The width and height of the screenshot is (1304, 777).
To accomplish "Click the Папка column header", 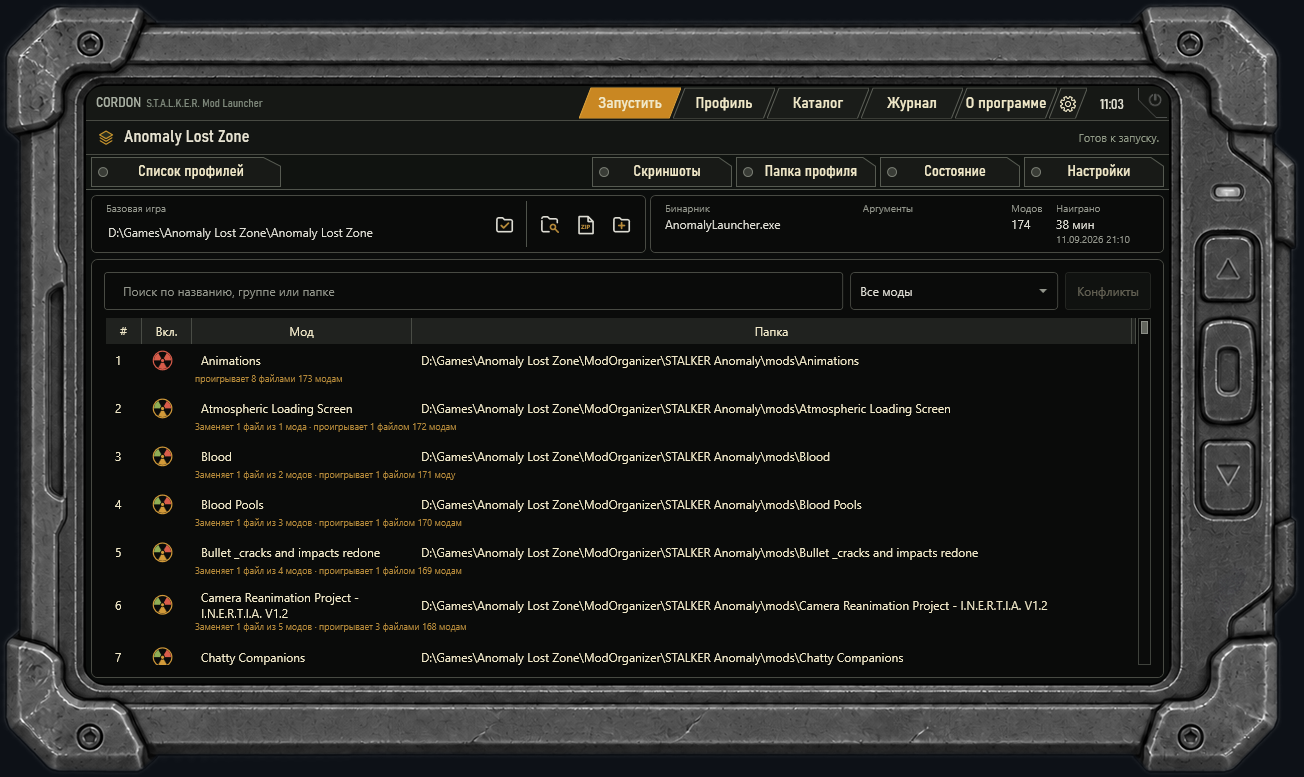I will click(x=771, y=332).
